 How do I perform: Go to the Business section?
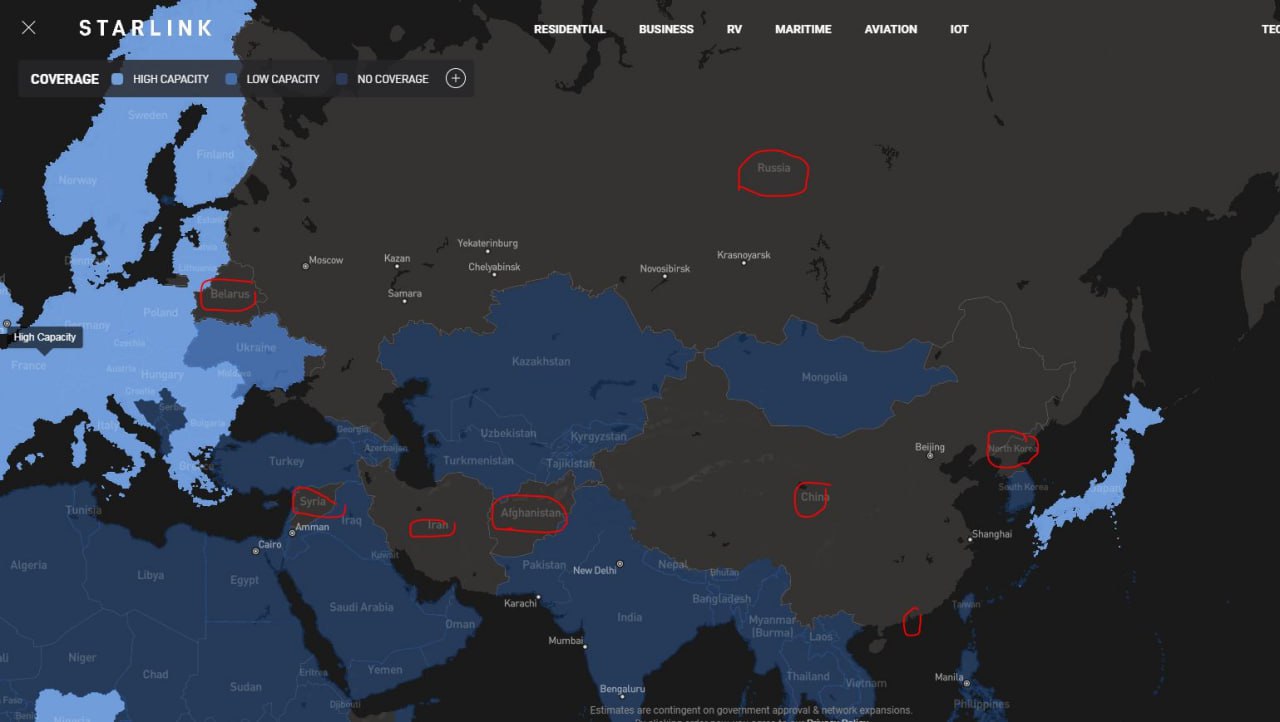tap(666, 29)
